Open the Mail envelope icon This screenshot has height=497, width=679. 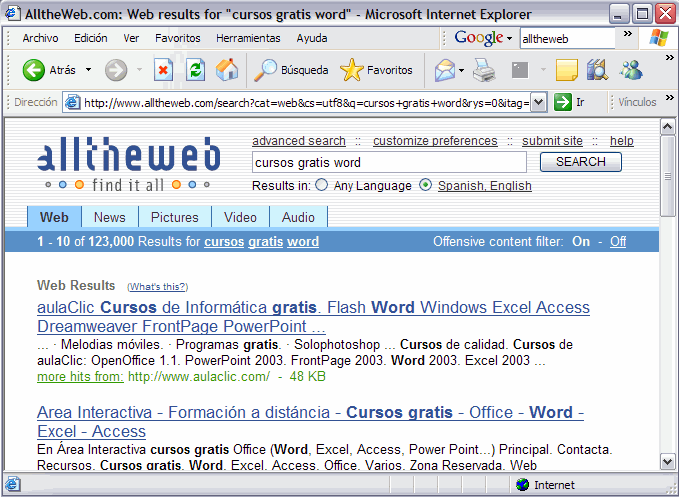click(x=445, y=70)
